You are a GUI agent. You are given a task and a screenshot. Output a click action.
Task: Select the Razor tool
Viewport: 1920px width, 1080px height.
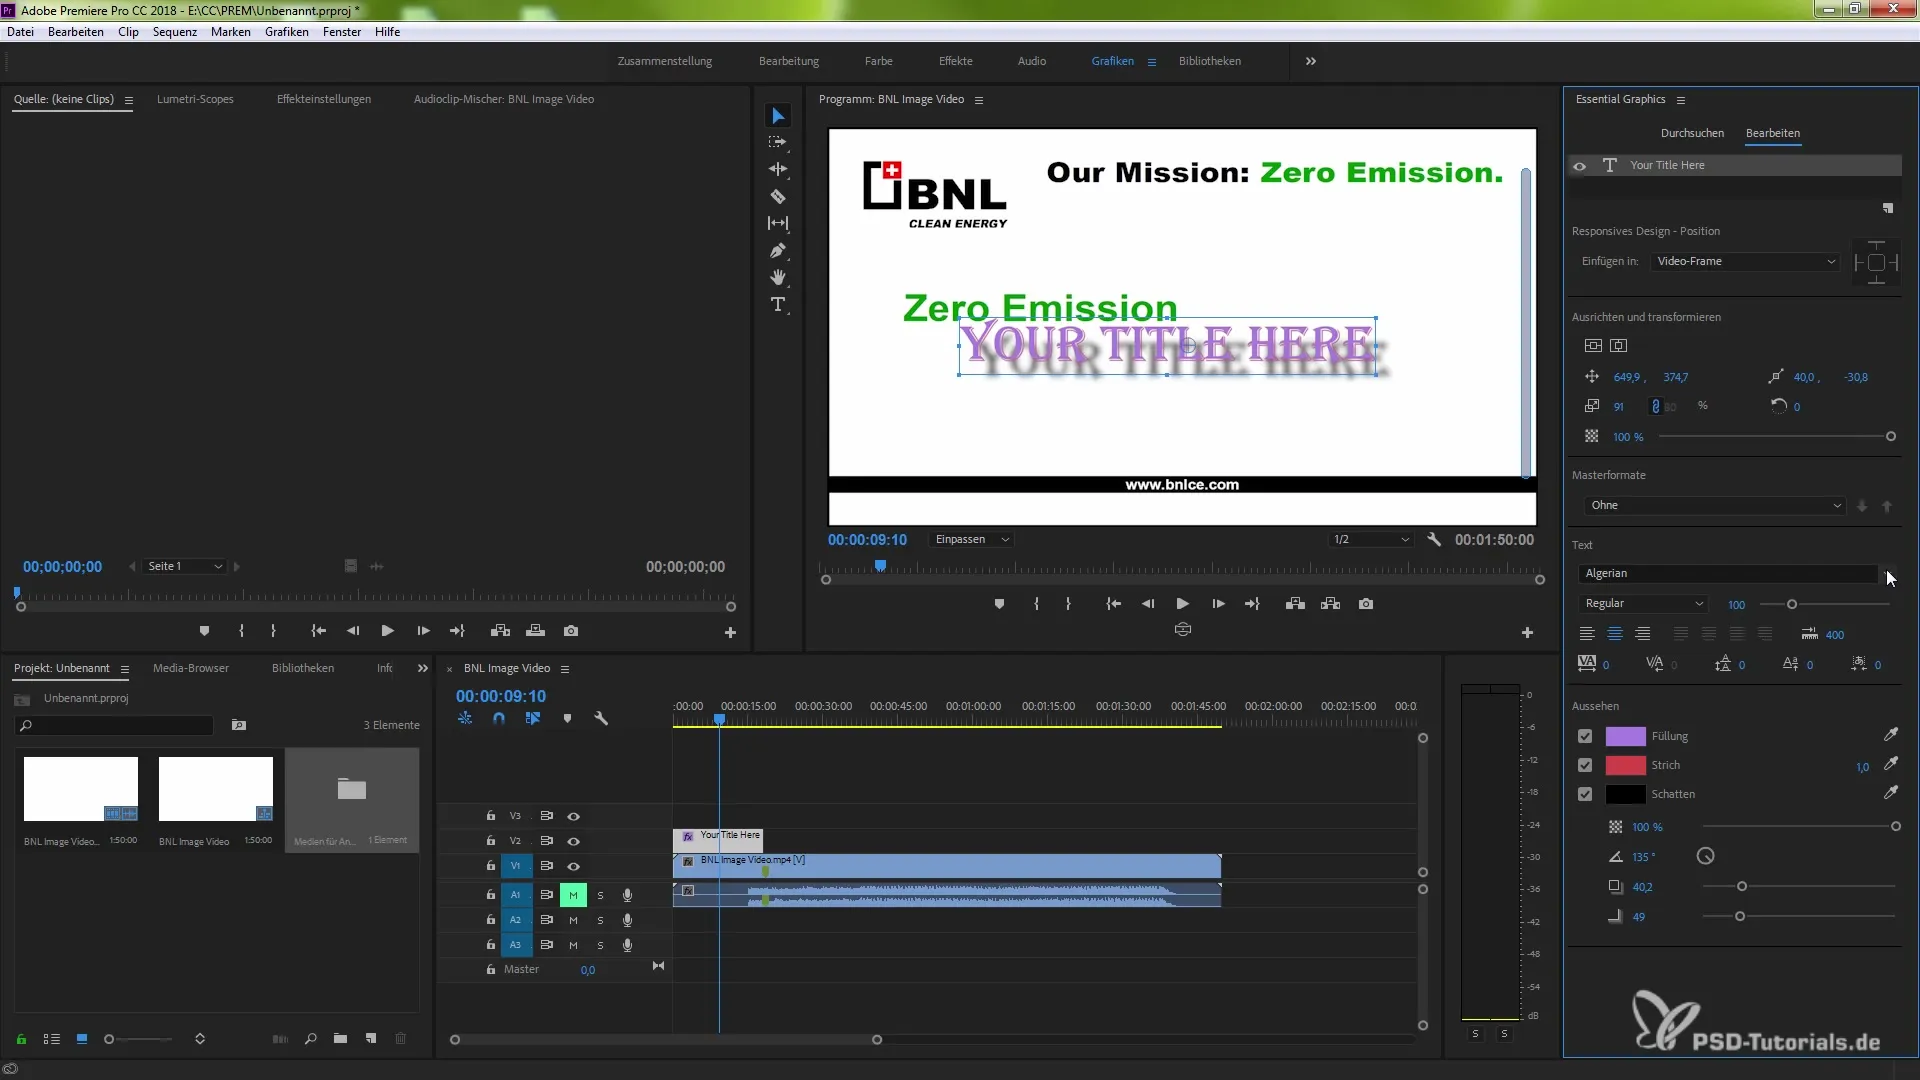coord(778,197)
